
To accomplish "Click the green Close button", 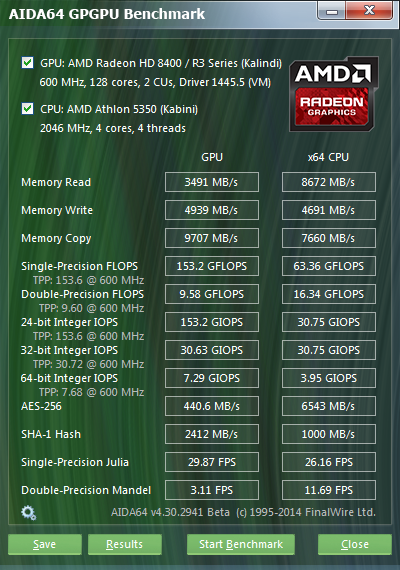I will (x=355, y=544).
